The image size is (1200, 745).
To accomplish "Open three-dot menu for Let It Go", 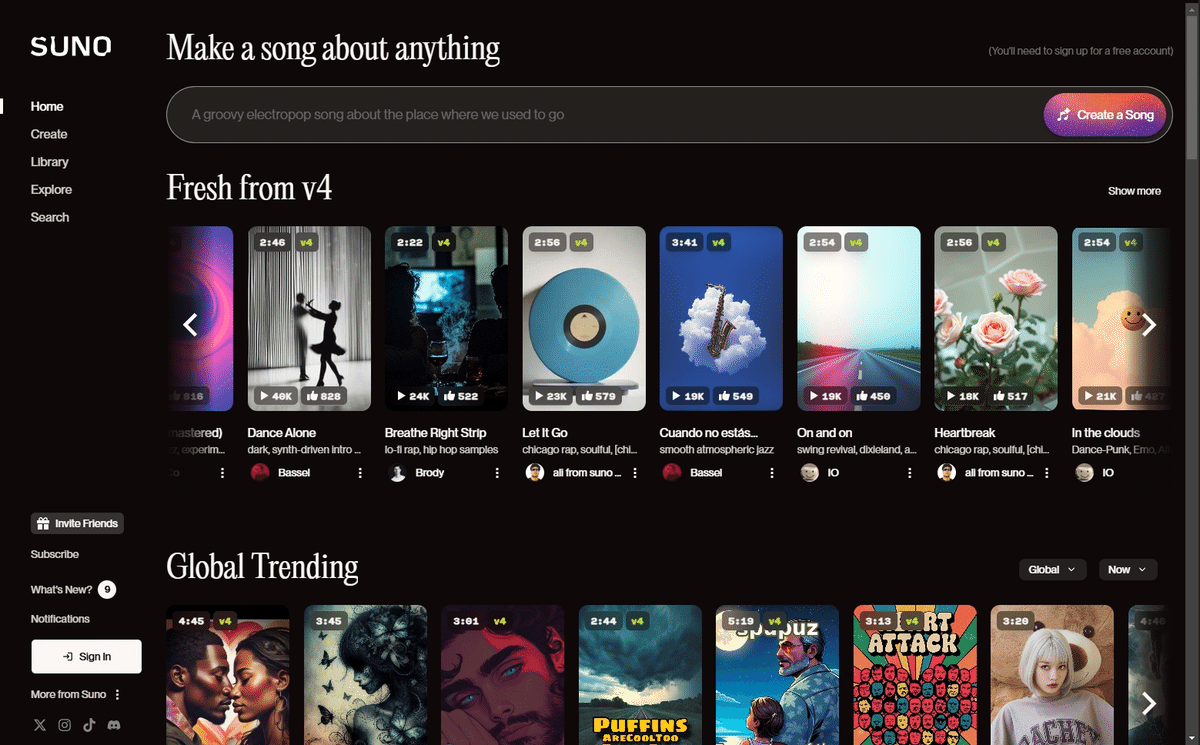I will pos(635,473).
